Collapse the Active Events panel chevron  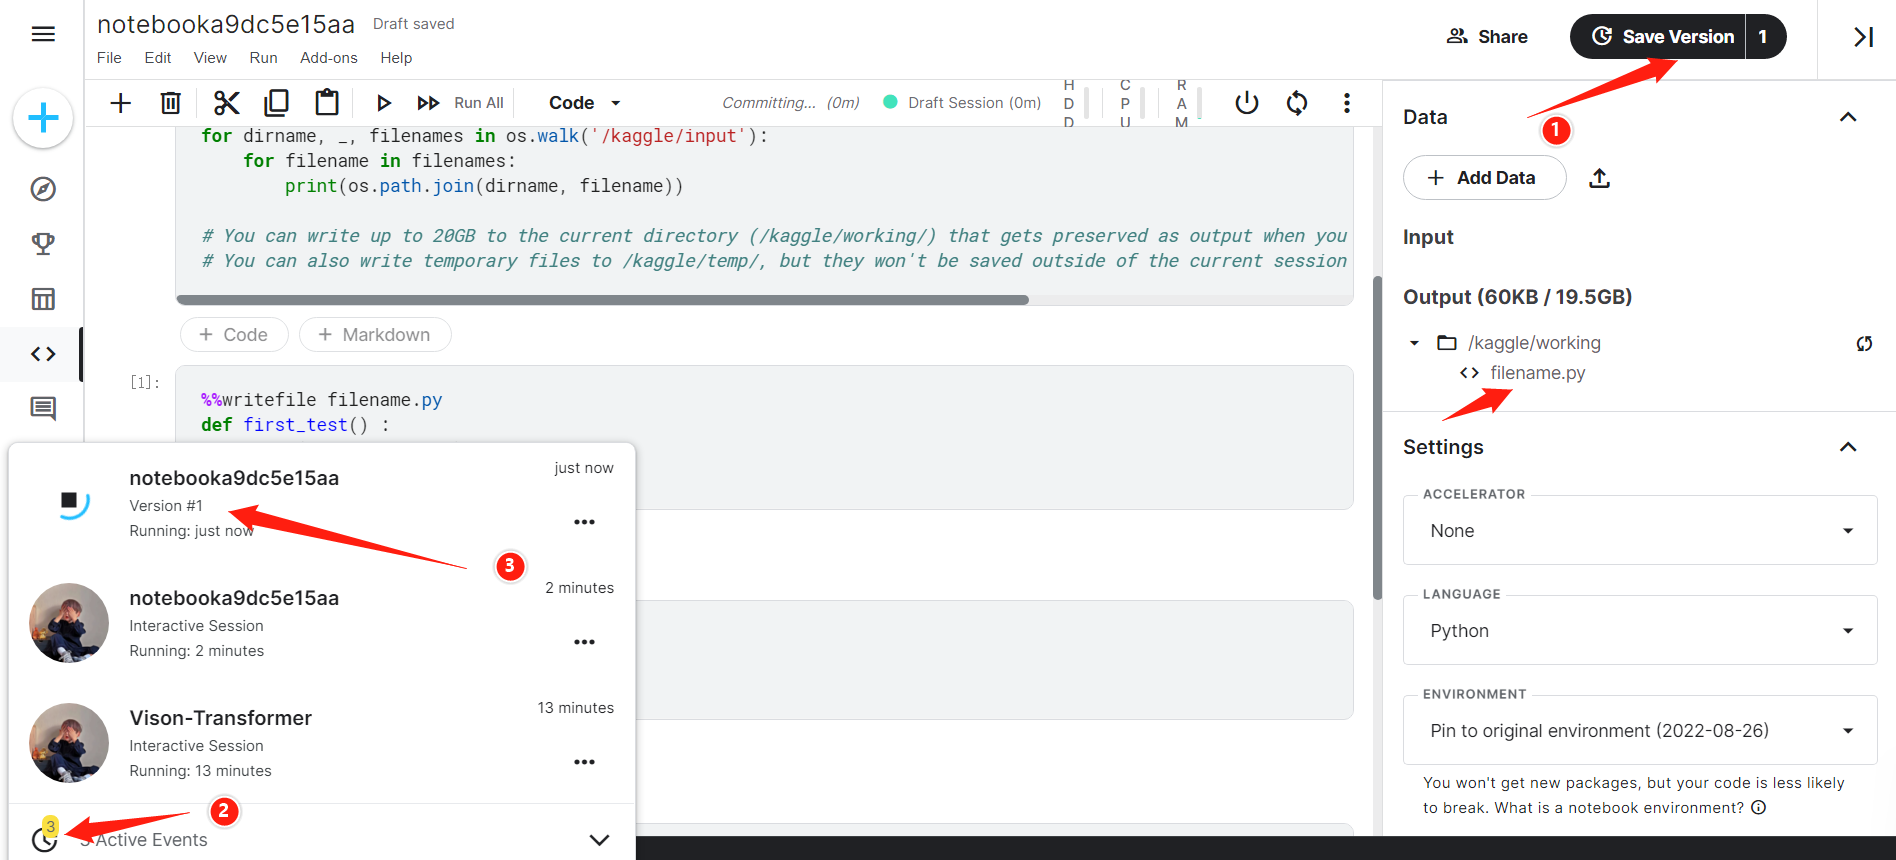coord(599,840)
